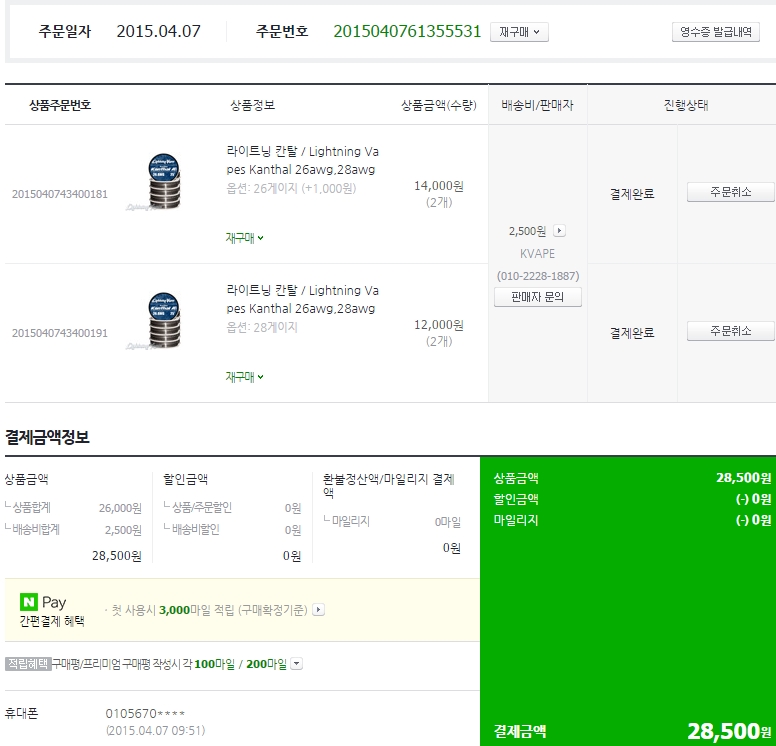This screenshot has width=776, height=746.
Task: Click the 영수증 발급내역 button
Action: [715, 32]
